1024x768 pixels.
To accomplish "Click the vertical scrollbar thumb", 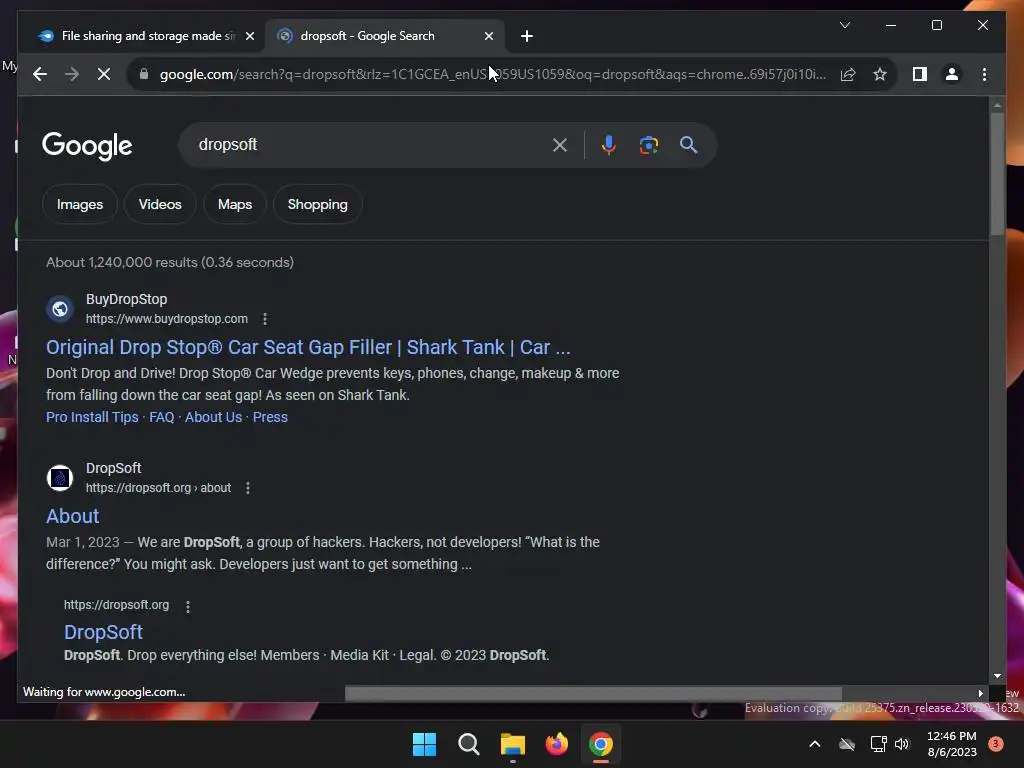I will [997, 174].
